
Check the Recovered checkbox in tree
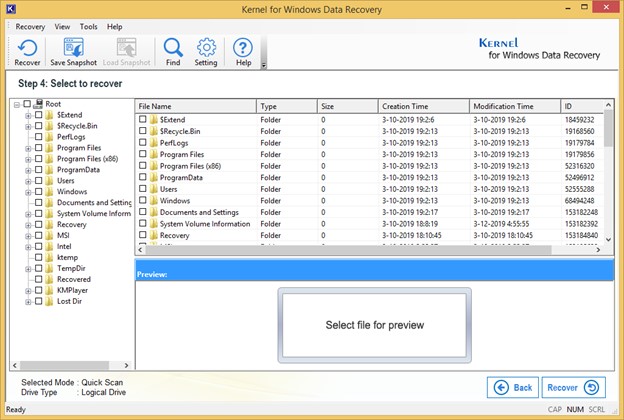point(38,279)
